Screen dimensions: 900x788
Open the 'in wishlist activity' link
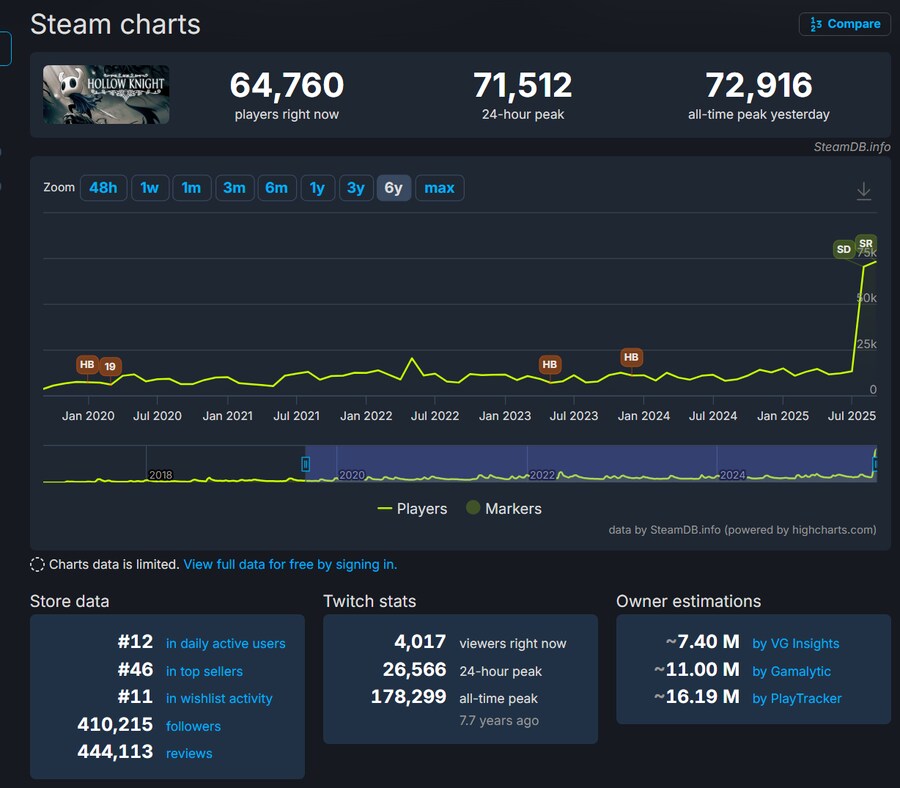click(219, 698)
